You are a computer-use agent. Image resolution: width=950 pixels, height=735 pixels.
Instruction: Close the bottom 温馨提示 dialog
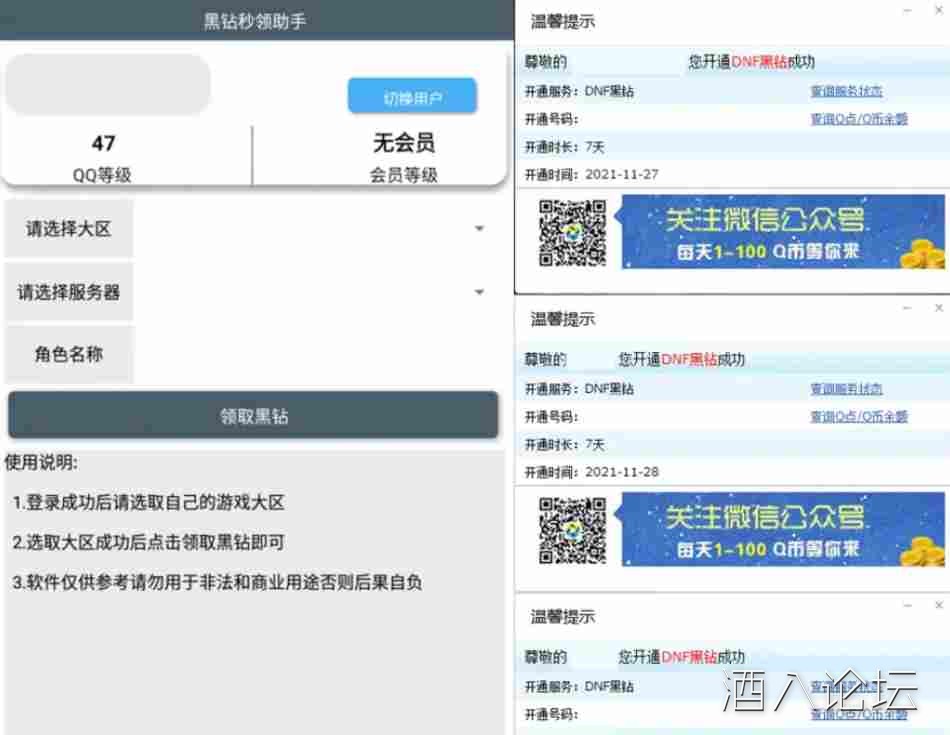(x=939, y=605)
